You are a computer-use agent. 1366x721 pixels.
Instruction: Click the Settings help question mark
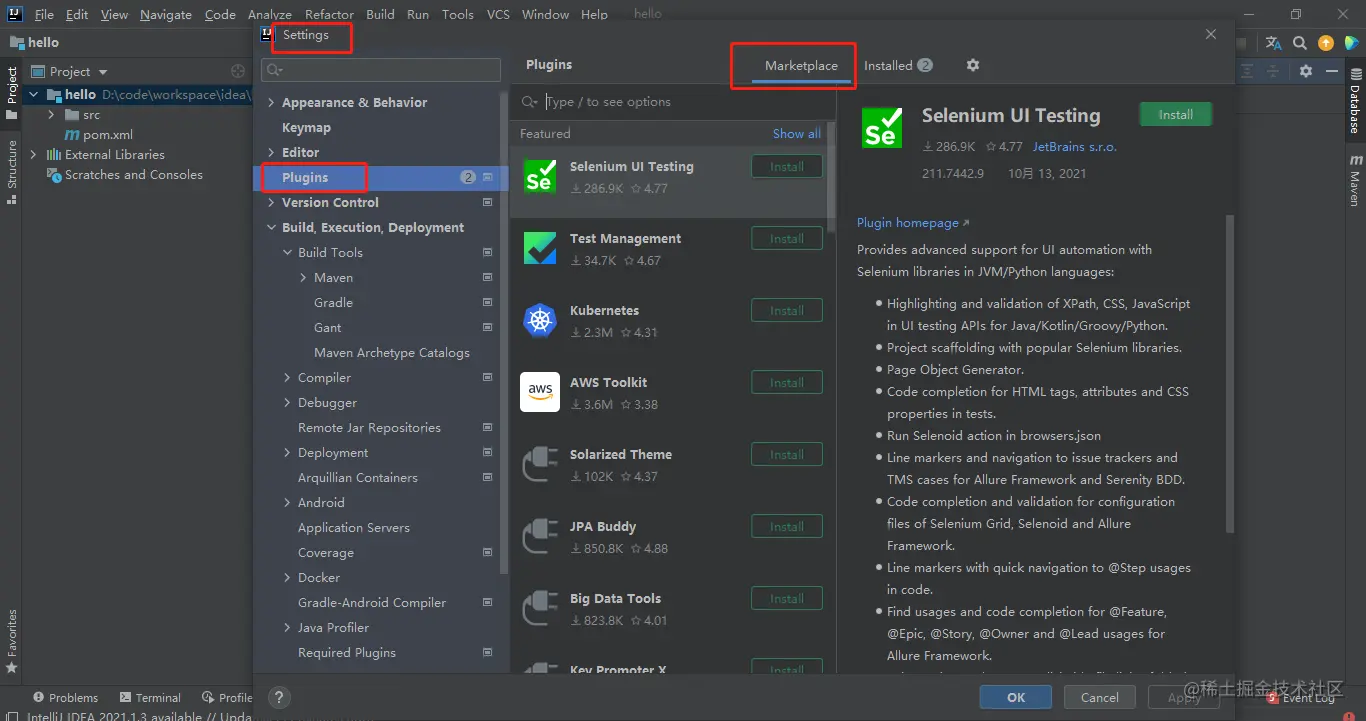(x=280, y=698)
